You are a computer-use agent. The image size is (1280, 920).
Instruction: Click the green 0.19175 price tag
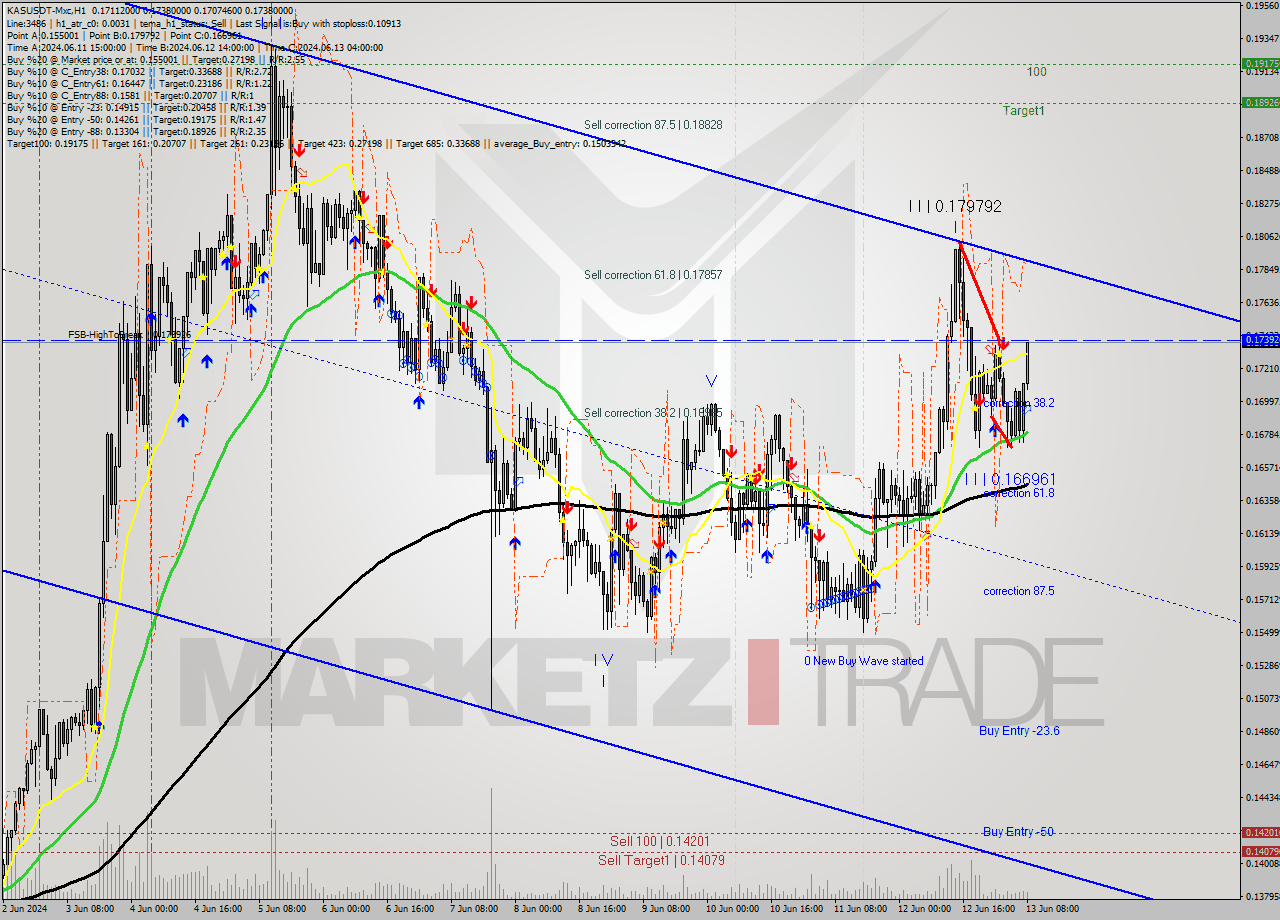1260,63
